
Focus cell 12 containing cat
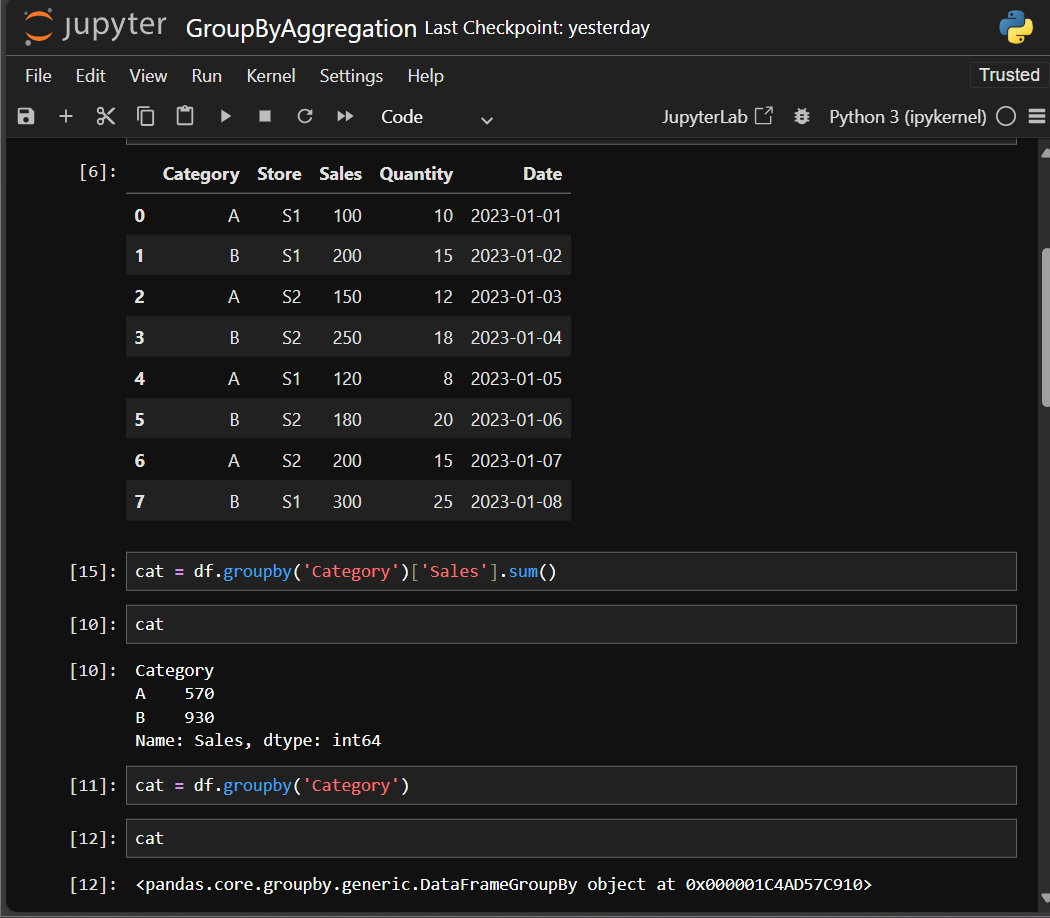(571, 838)
